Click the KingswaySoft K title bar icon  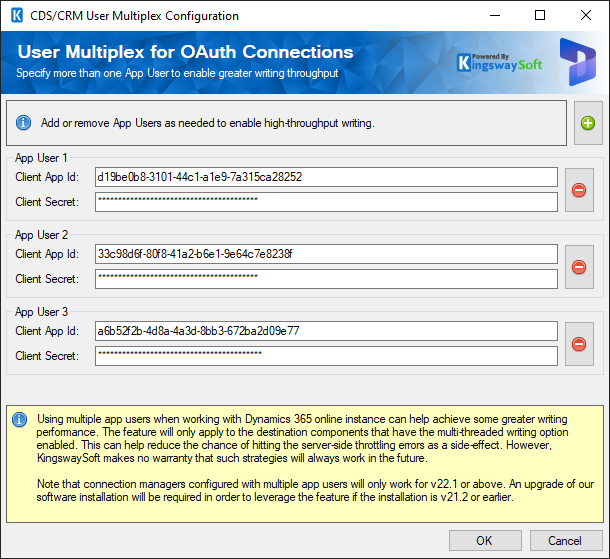point(17,16)
